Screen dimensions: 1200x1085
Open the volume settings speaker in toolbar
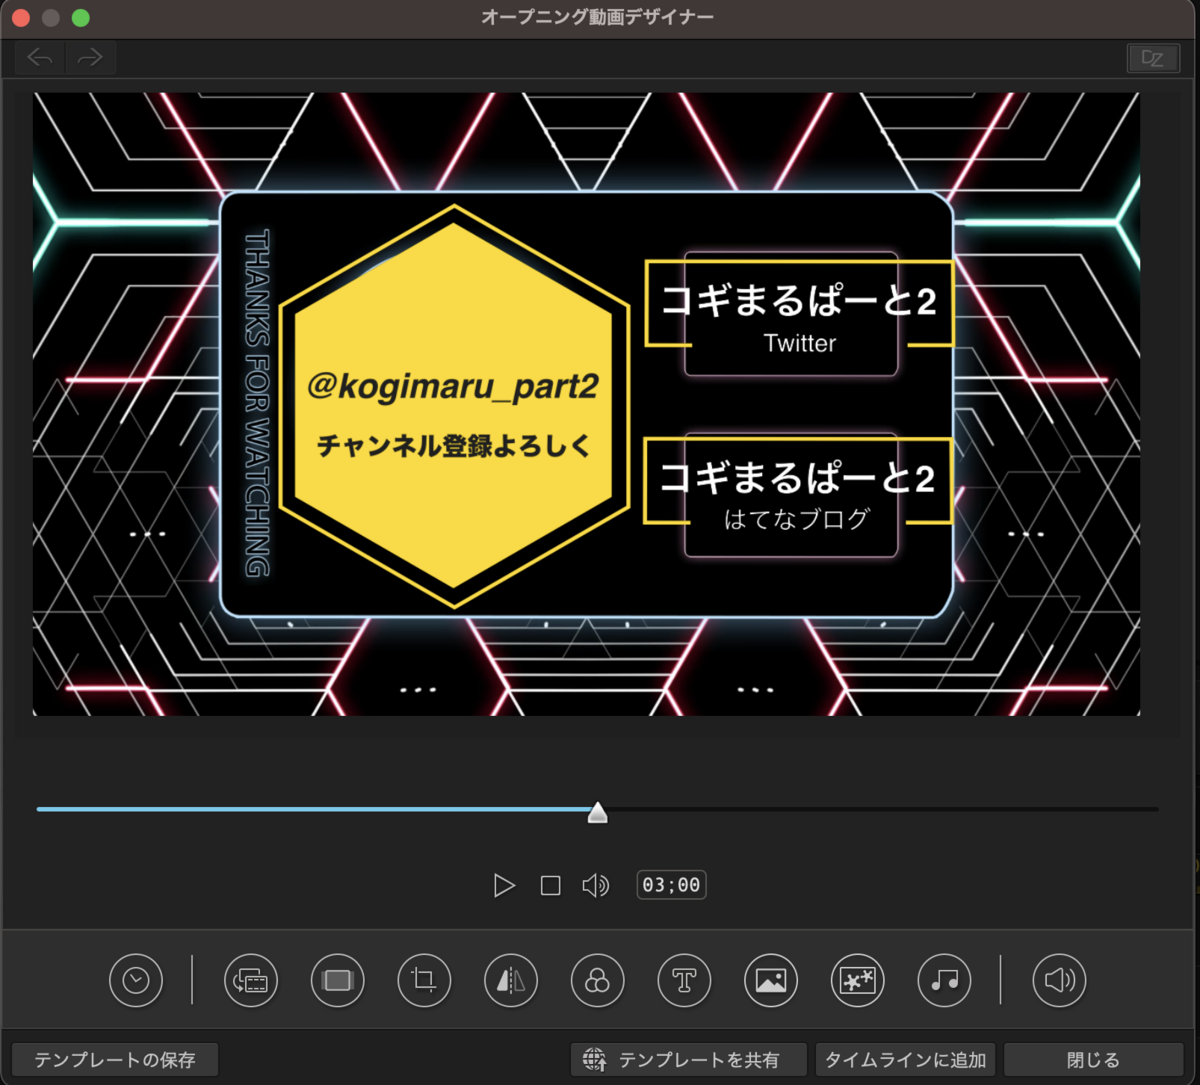(x=1059, y=980)
